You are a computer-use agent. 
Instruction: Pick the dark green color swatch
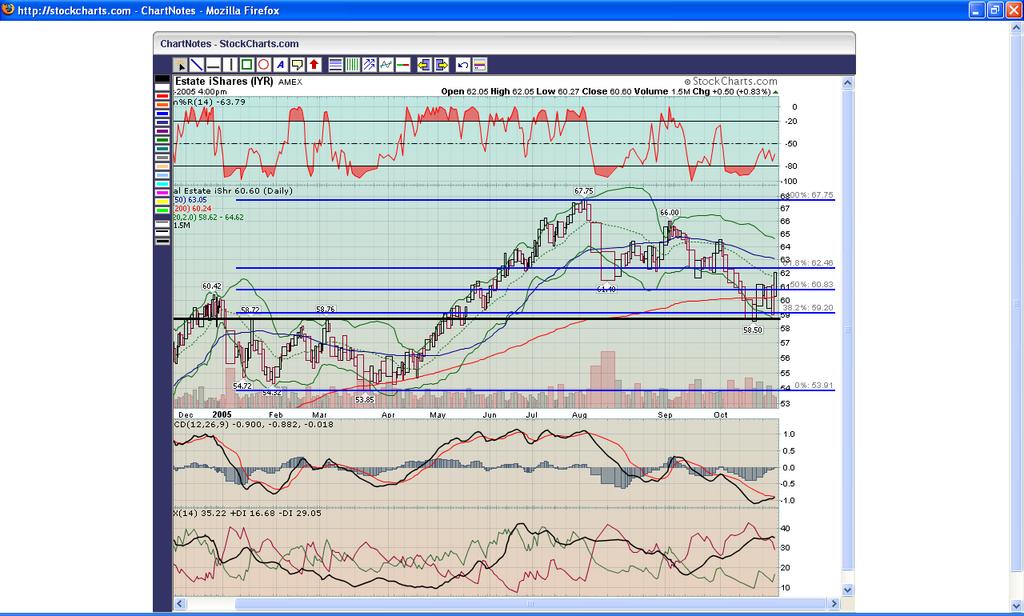[162, 140]
